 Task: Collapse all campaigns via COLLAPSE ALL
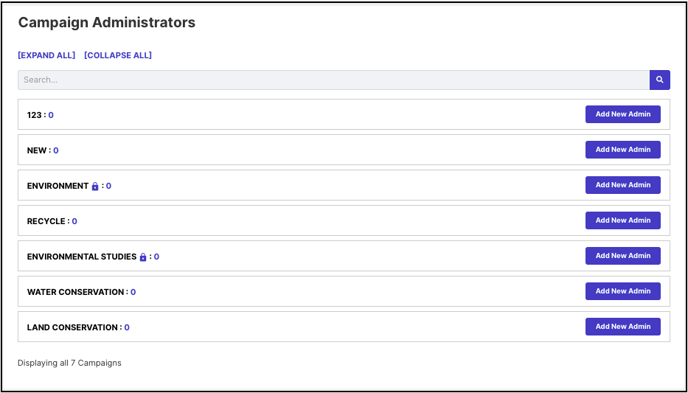tap(118, 55)
